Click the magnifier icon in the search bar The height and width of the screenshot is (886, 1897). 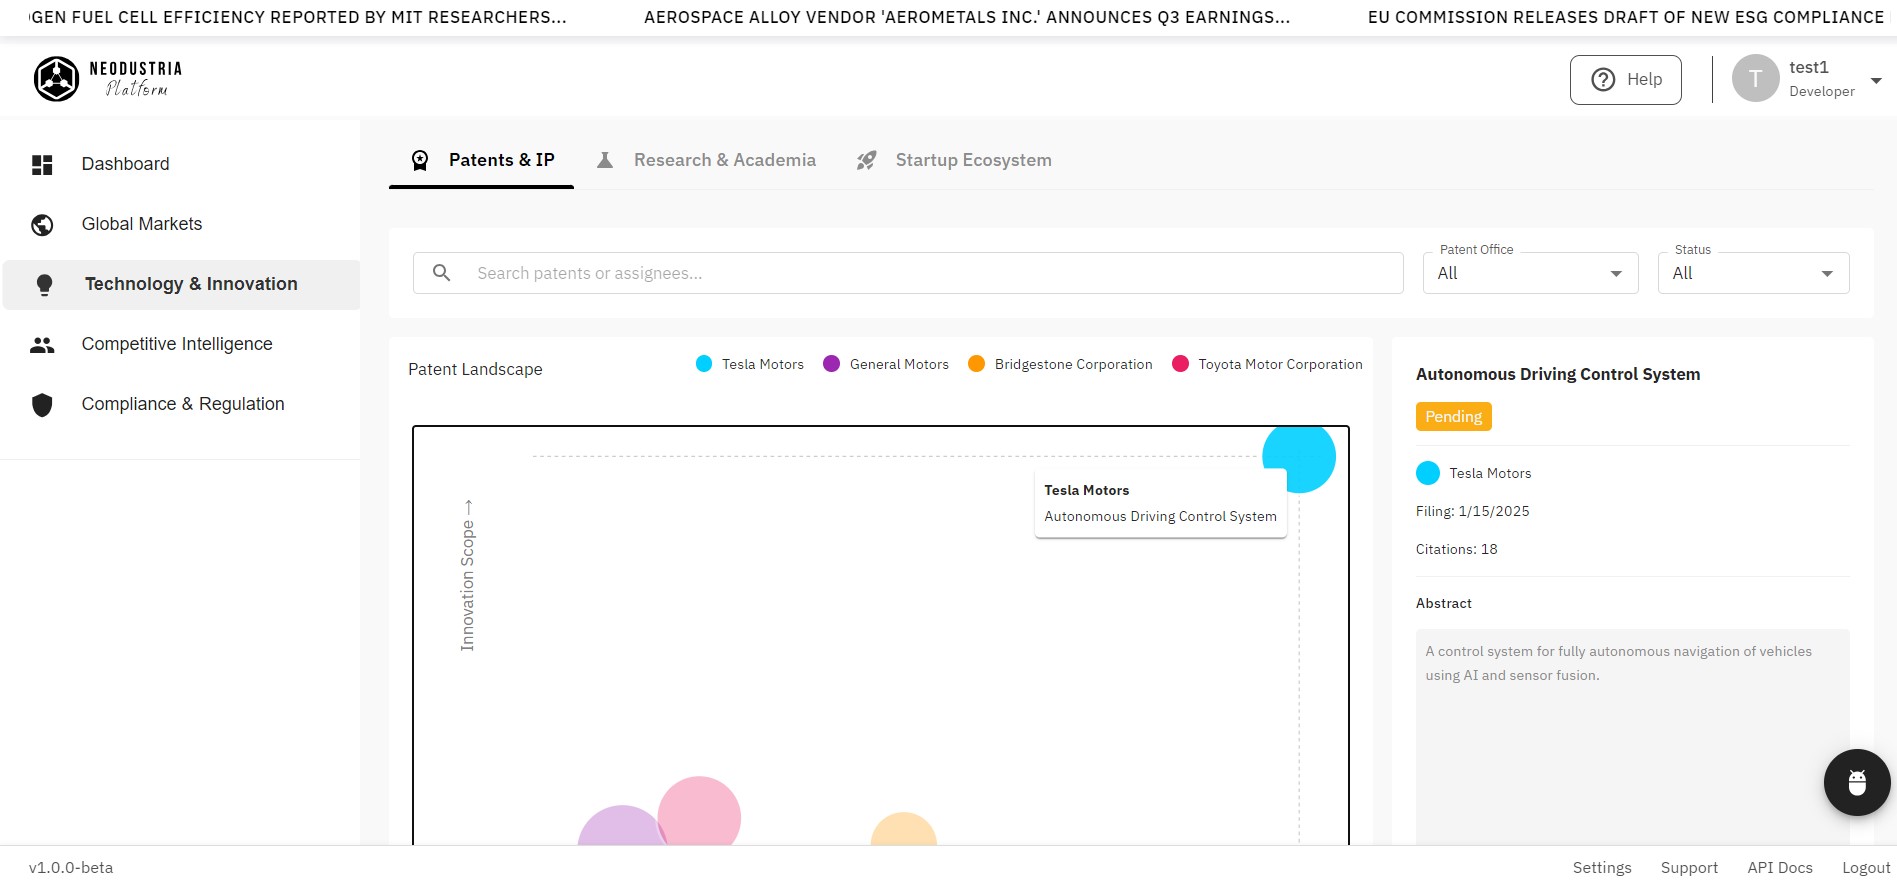pos(441,273)
